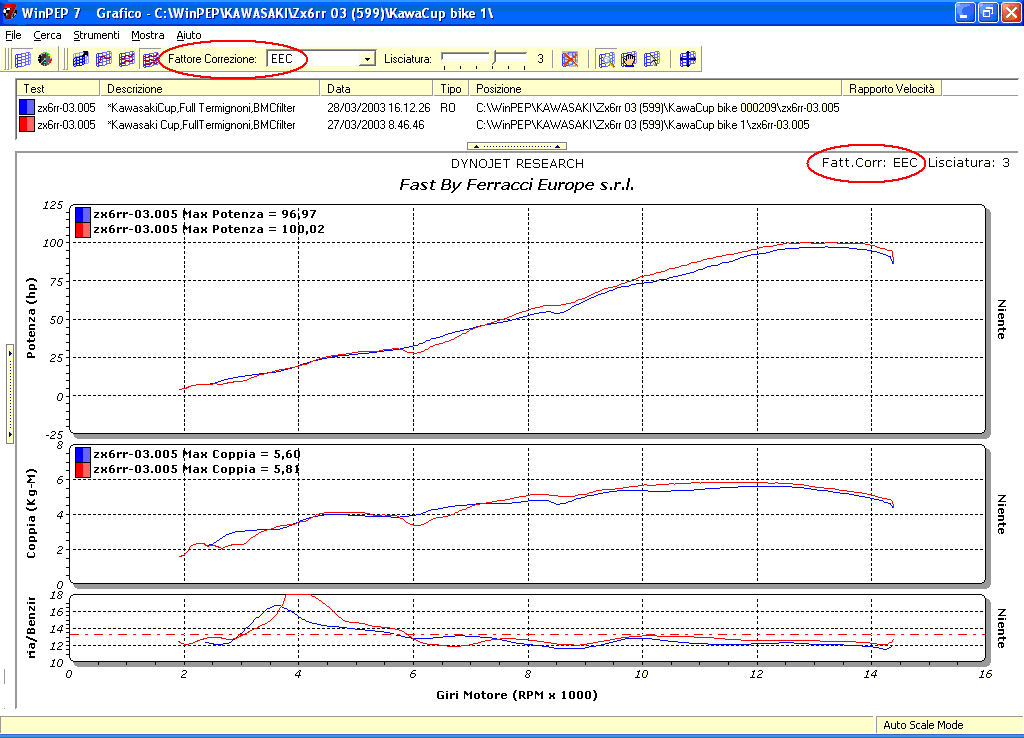Click the graph cursor tool after hand icon
Screen dimensions: 1024x738
[x=652, y=59]
